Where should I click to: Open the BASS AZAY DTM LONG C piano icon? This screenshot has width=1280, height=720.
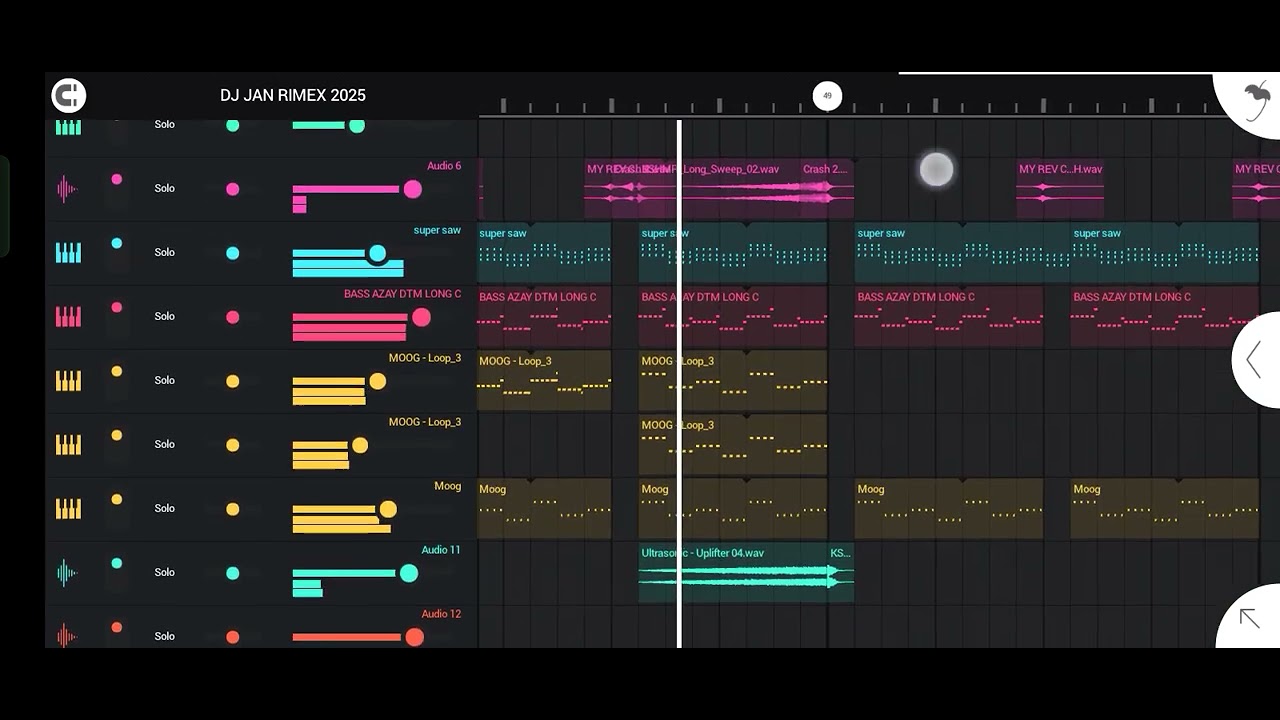point(68,316)
